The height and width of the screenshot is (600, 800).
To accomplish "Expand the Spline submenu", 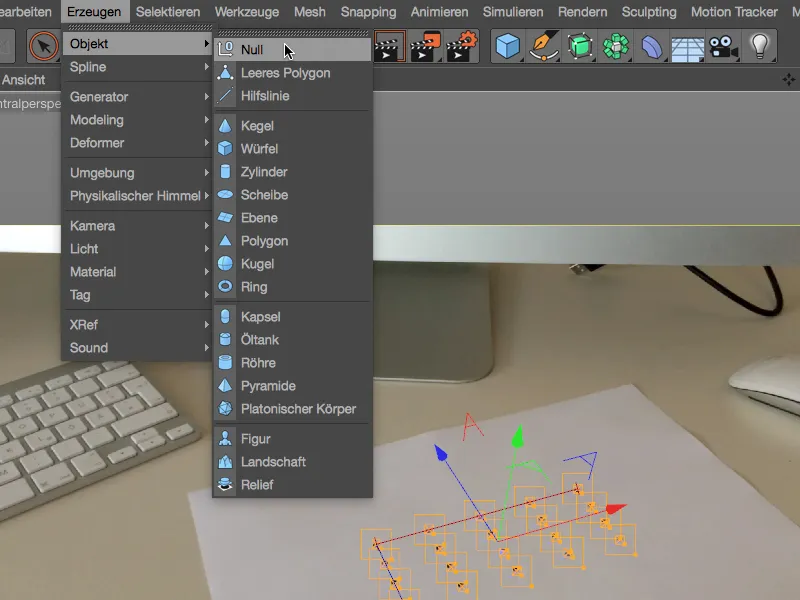I will click(x=137, y=67).
